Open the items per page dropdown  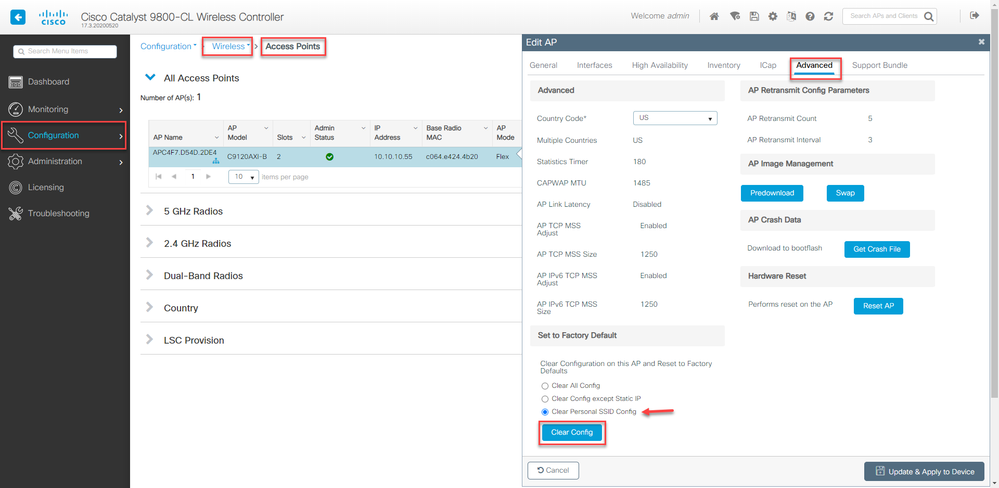243,177
